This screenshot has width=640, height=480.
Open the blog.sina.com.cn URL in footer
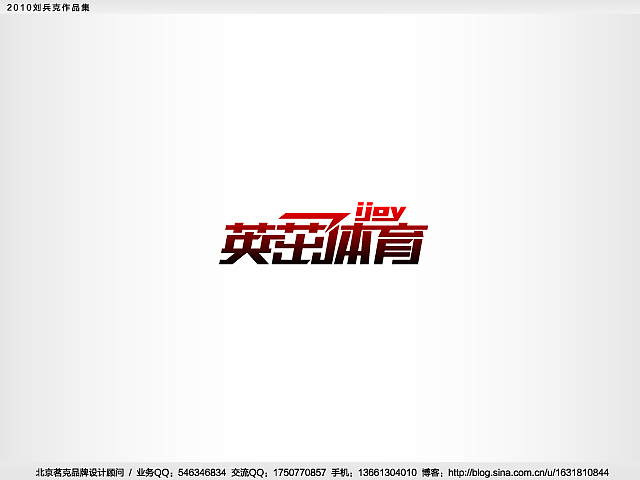click(528, 473)
